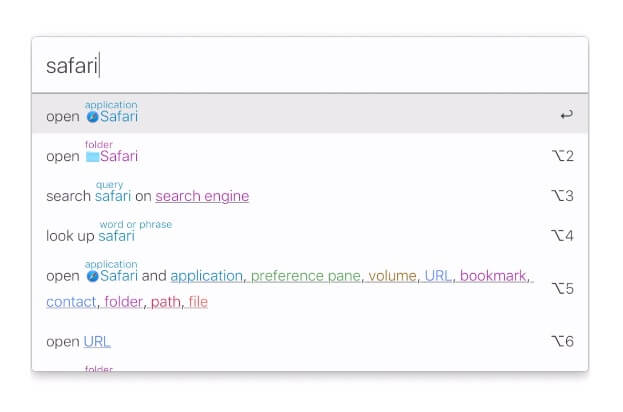623x412 pixels.
Task: Click the 'contact' placeholder
Action: tap(71, 302)
